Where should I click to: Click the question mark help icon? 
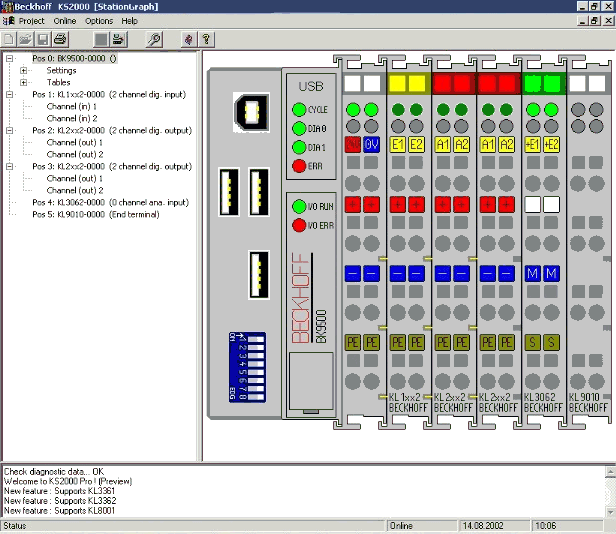pyautogui.click(x=206, y=40)
